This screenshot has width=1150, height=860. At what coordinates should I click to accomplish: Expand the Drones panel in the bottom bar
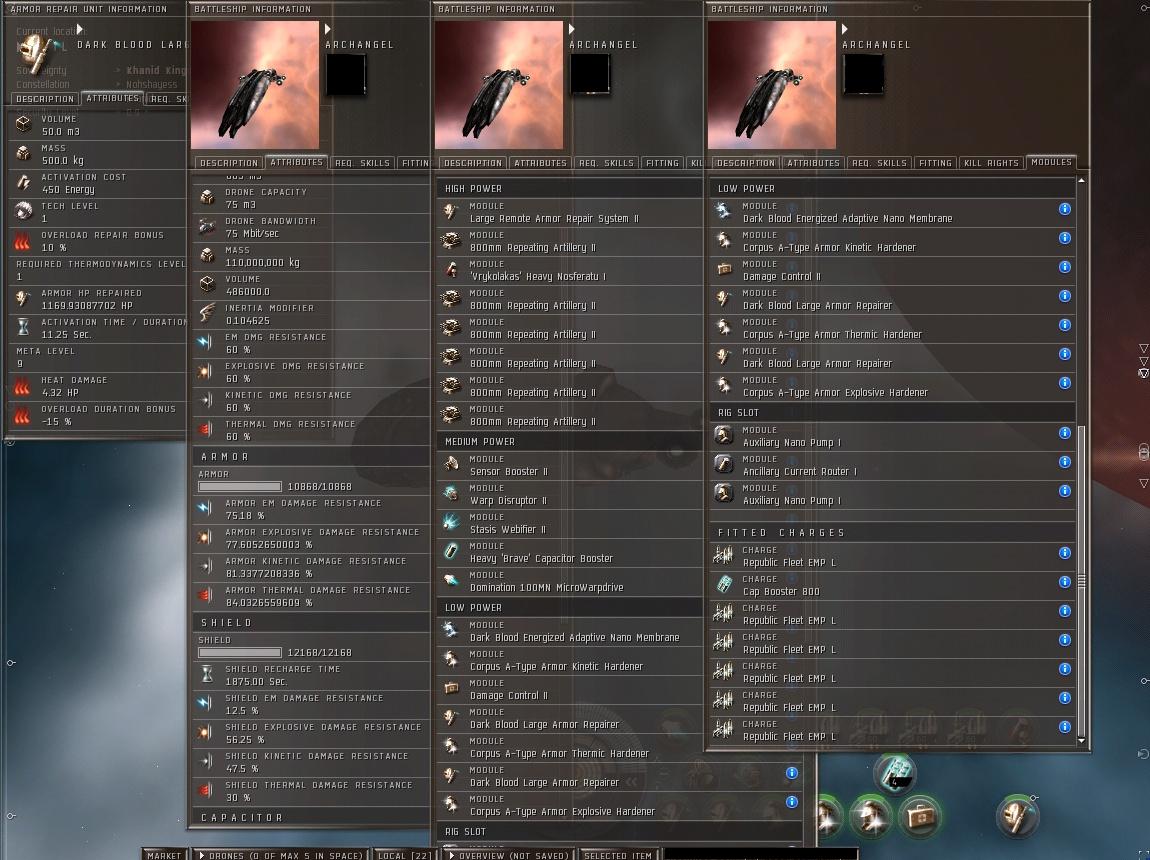(x=281, y=855)
